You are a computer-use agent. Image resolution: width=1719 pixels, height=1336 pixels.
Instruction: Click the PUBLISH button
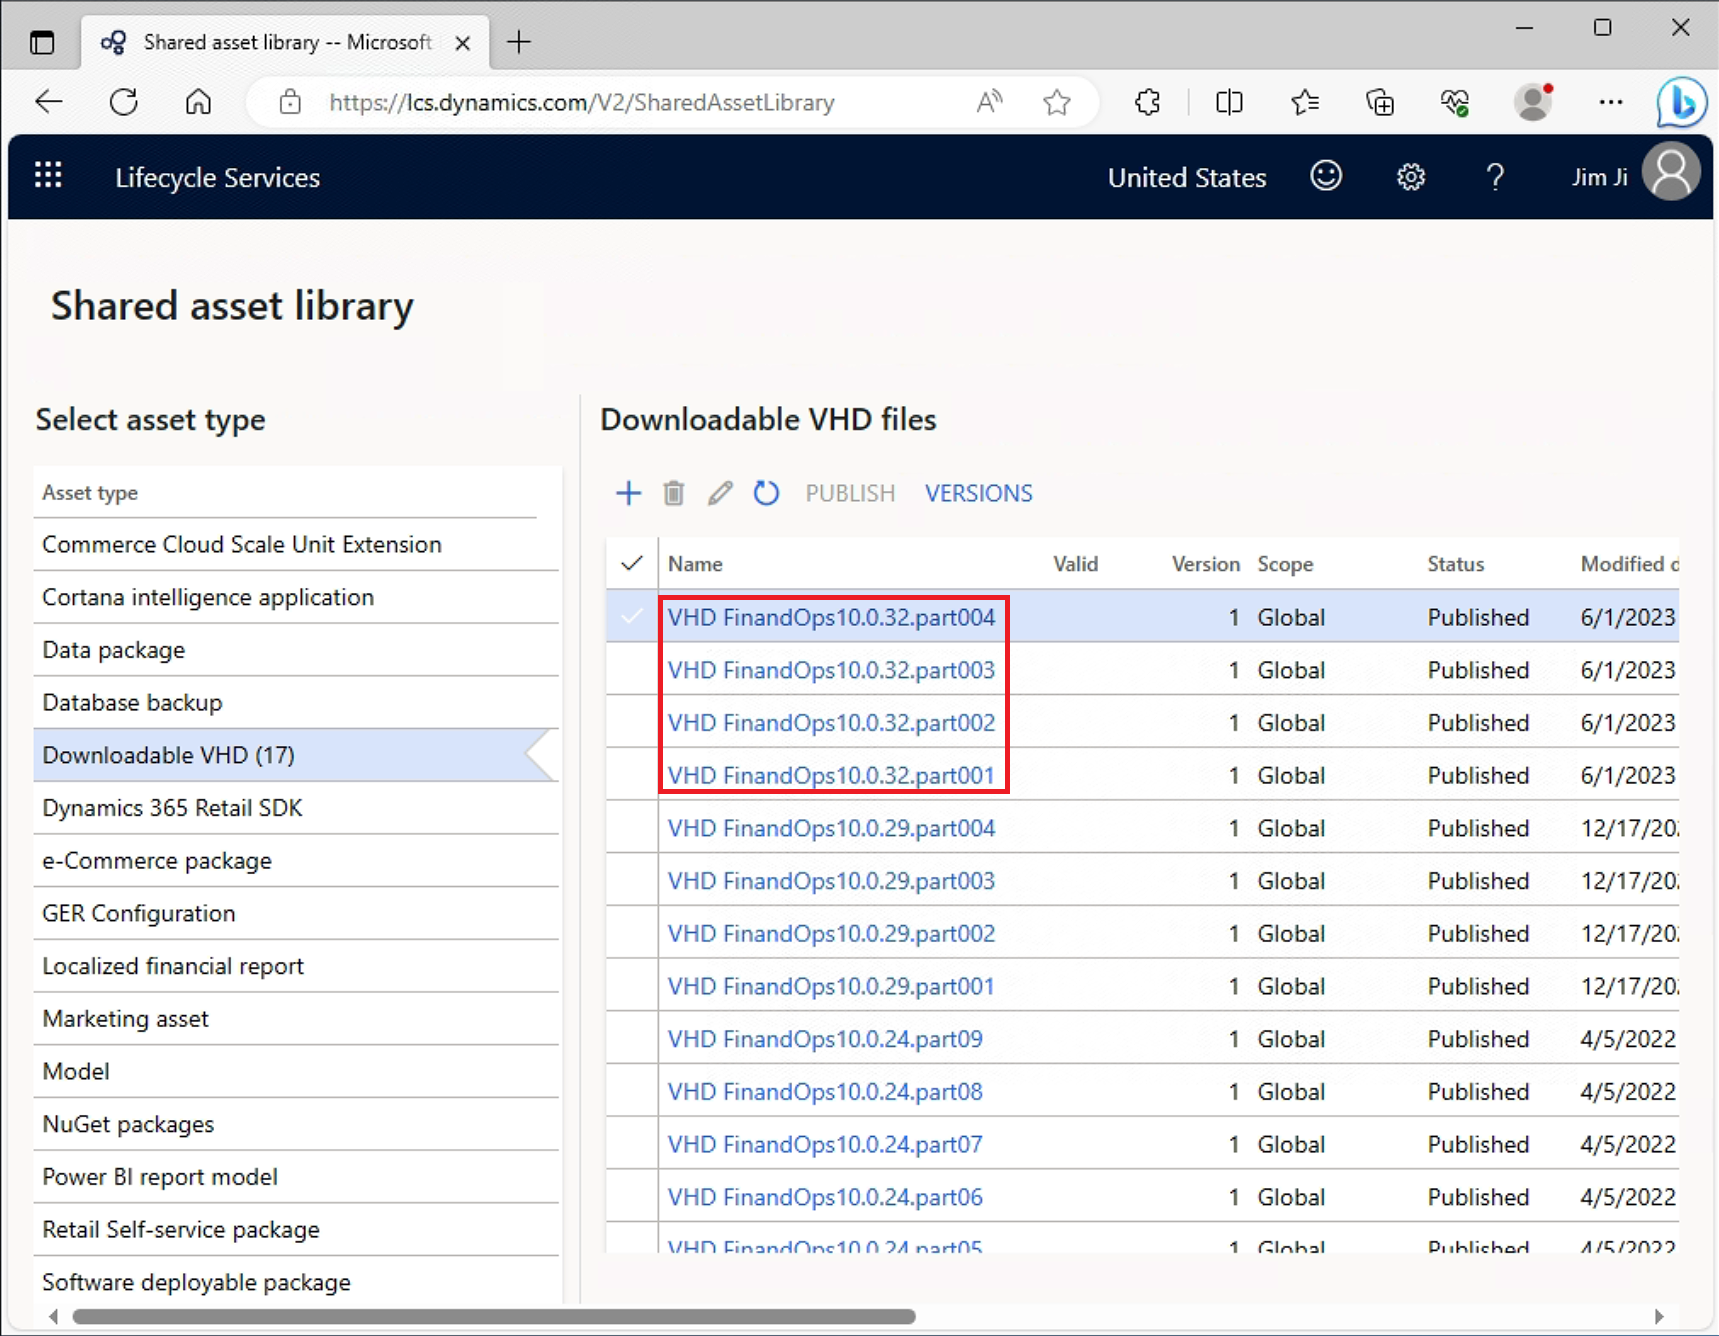click(x=850, y=493)
